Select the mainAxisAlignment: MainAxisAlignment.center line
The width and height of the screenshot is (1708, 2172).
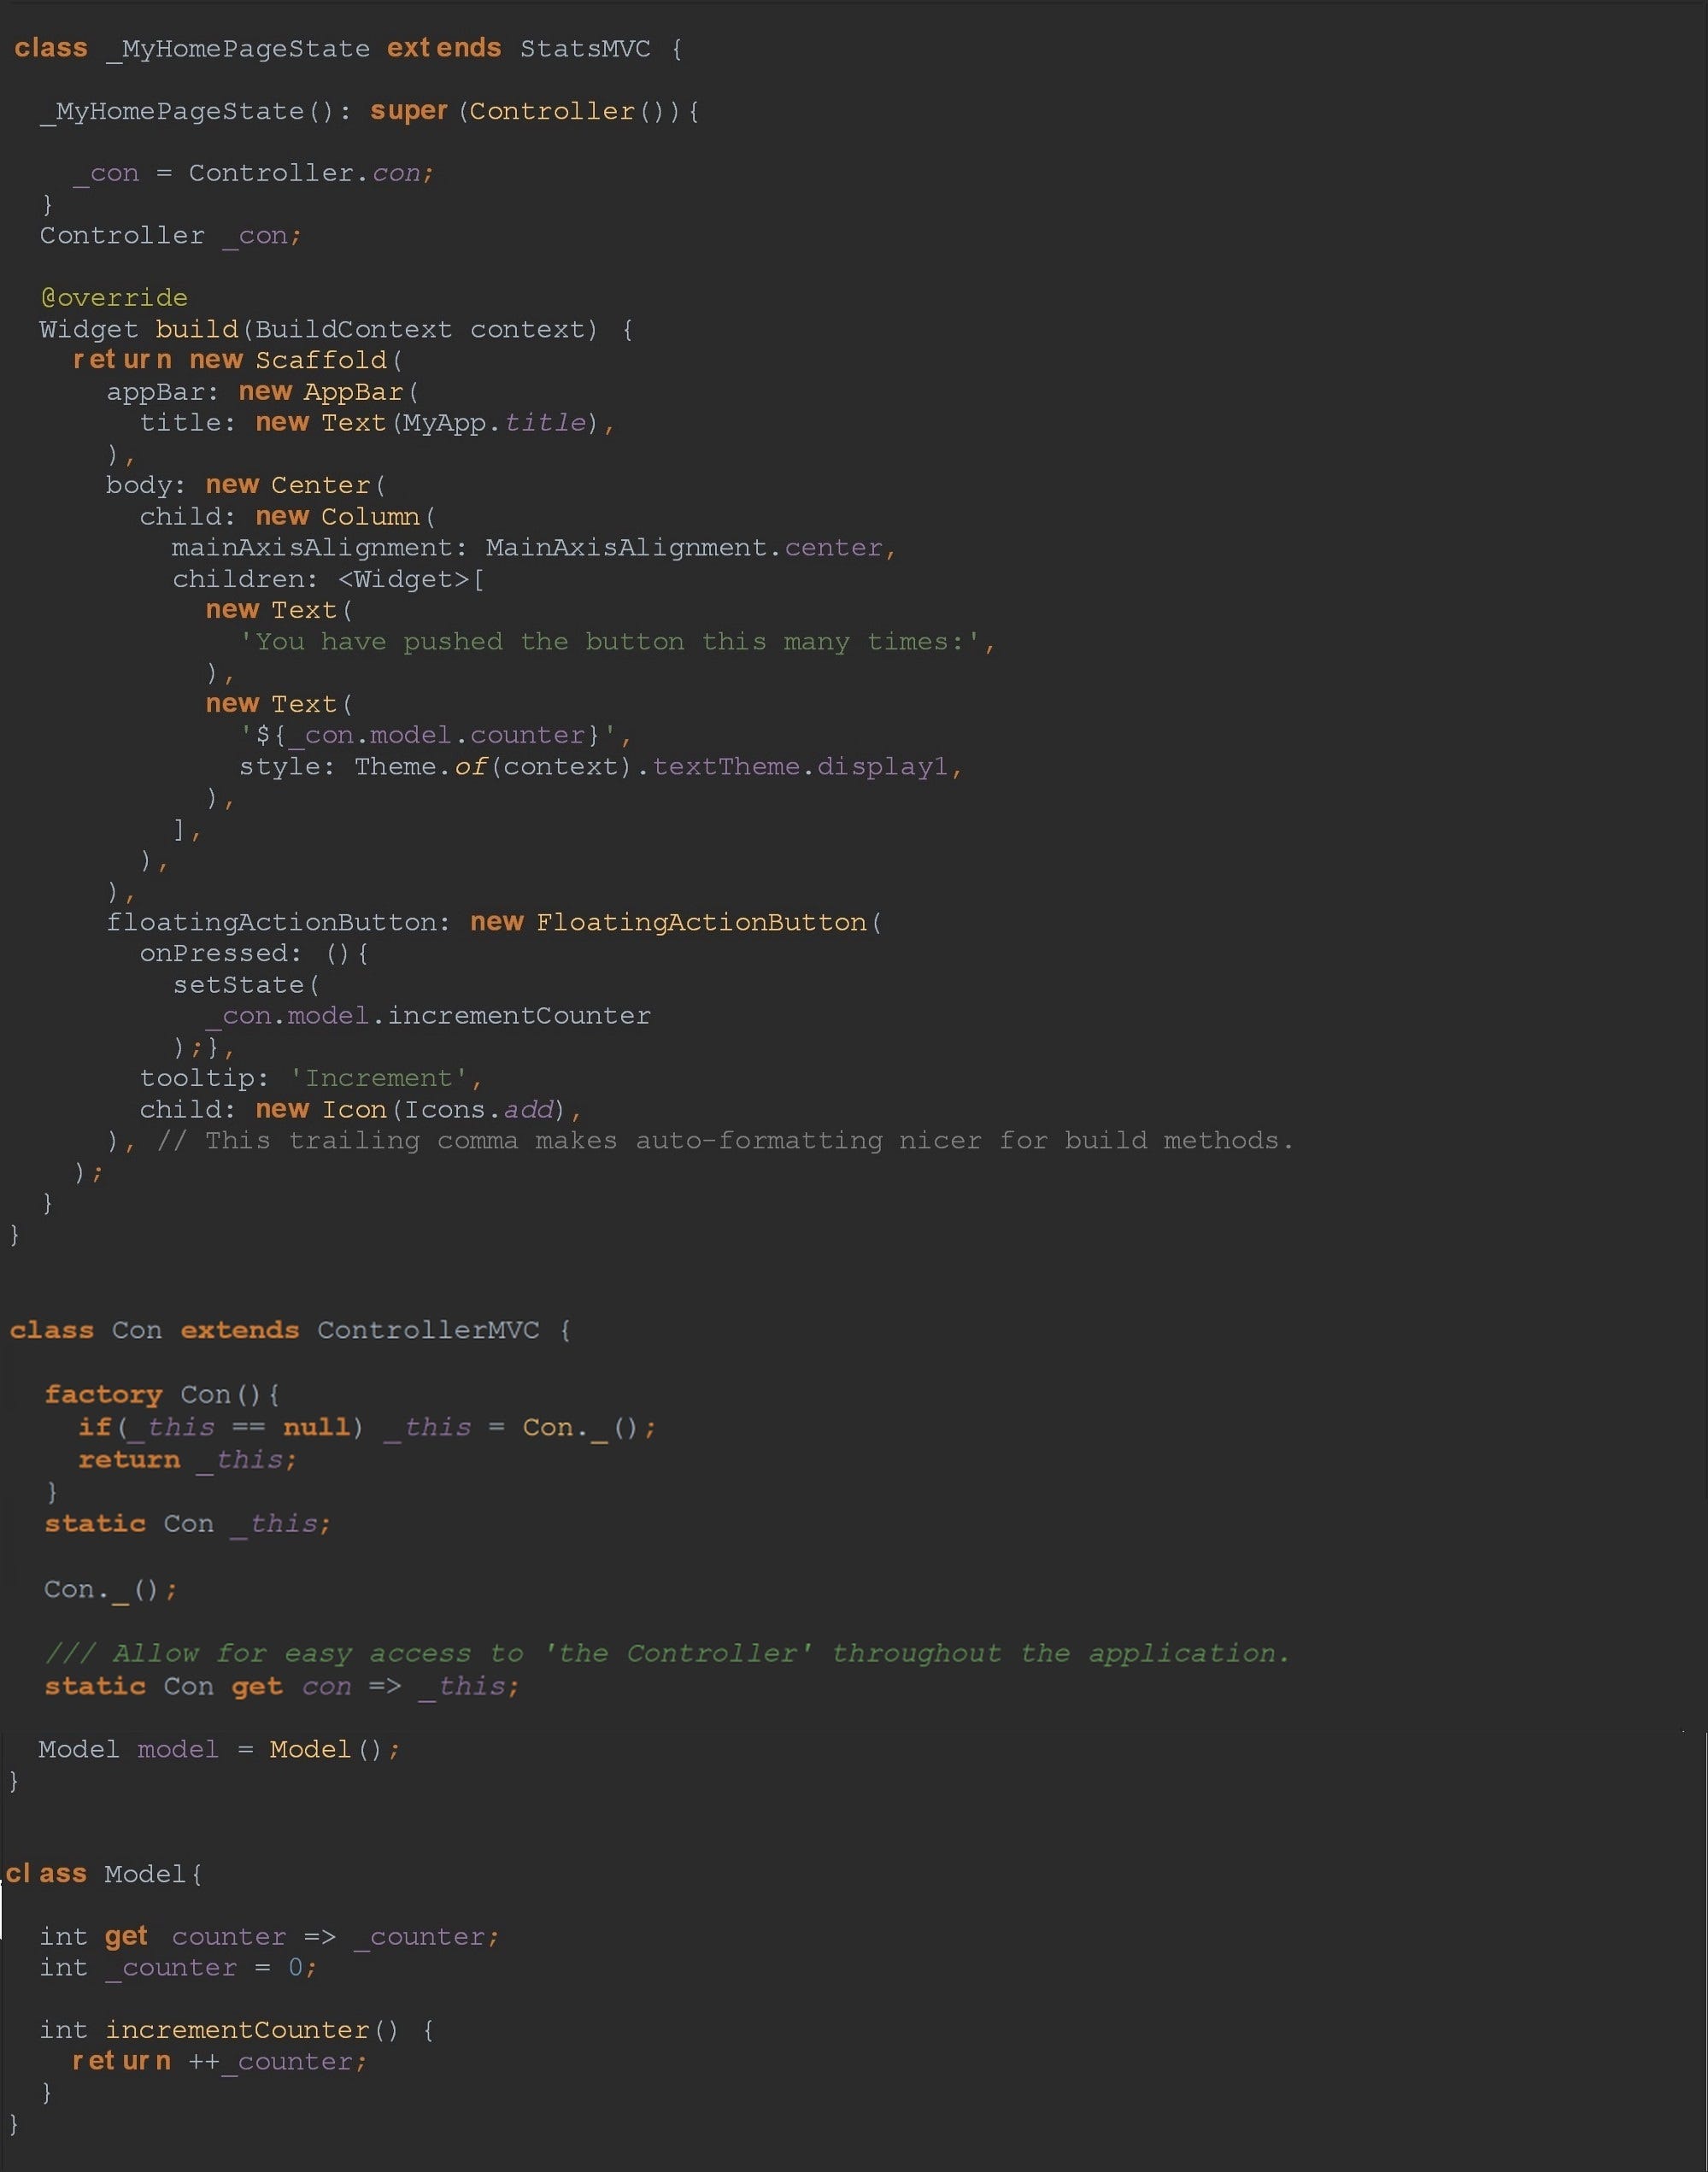pos(534,548)
